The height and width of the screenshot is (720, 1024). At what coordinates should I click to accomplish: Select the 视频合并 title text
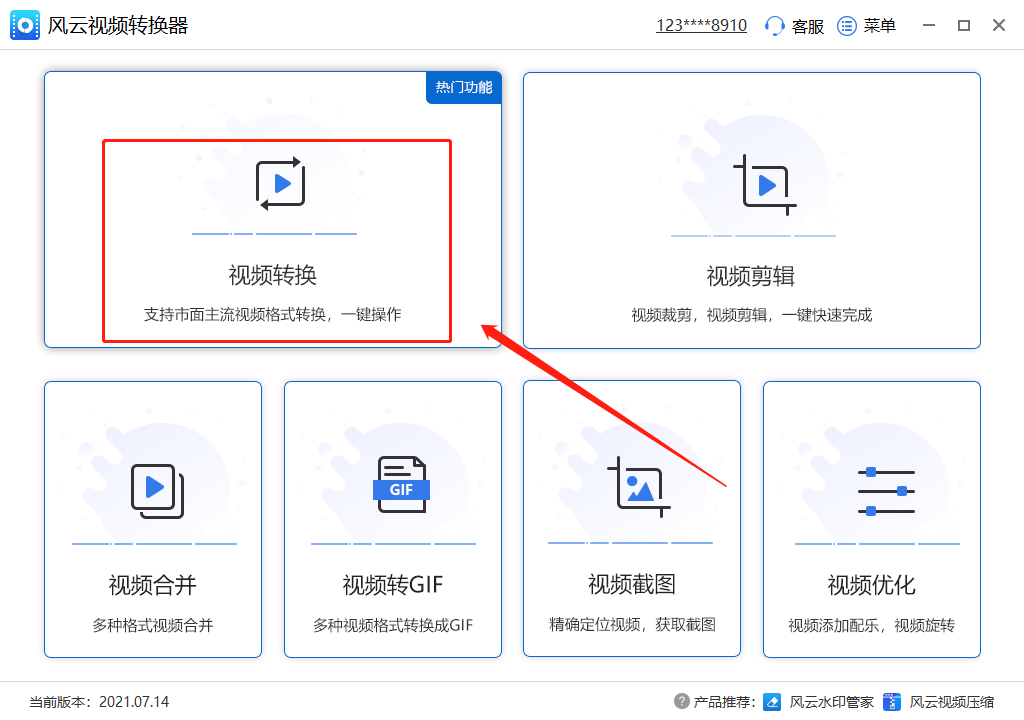point(152,585)
